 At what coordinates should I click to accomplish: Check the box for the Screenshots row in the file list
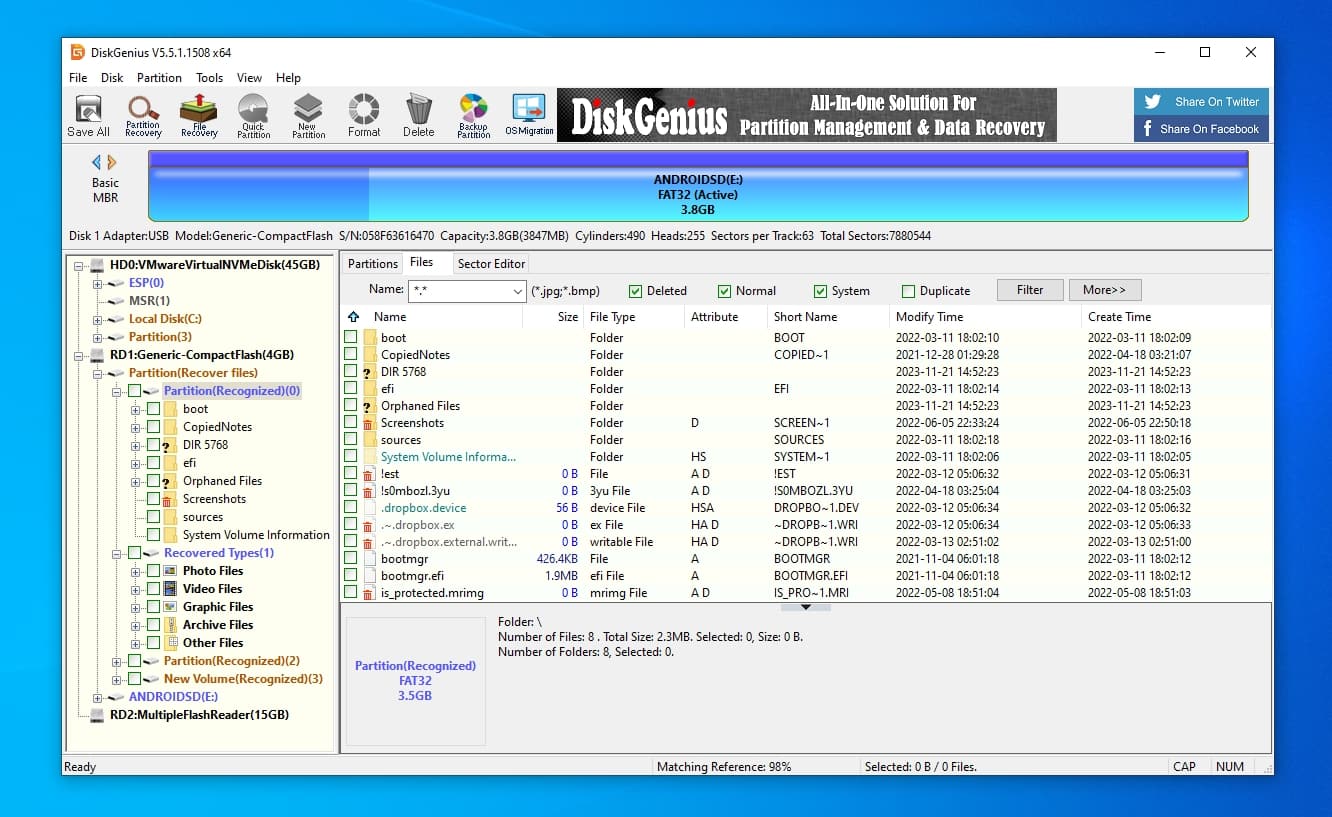(x=351, y=423)
